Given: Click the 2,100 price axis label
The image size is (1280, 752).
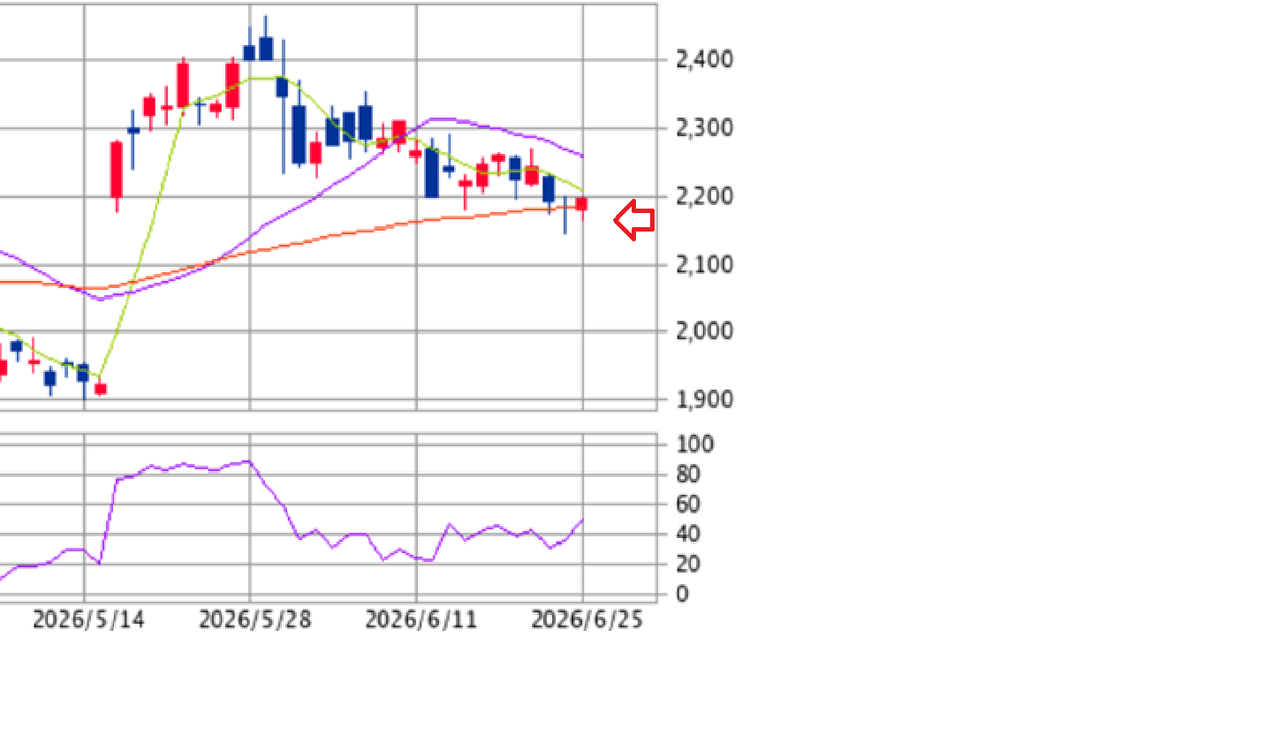Looking at the screenshot, I should point(704,265).
